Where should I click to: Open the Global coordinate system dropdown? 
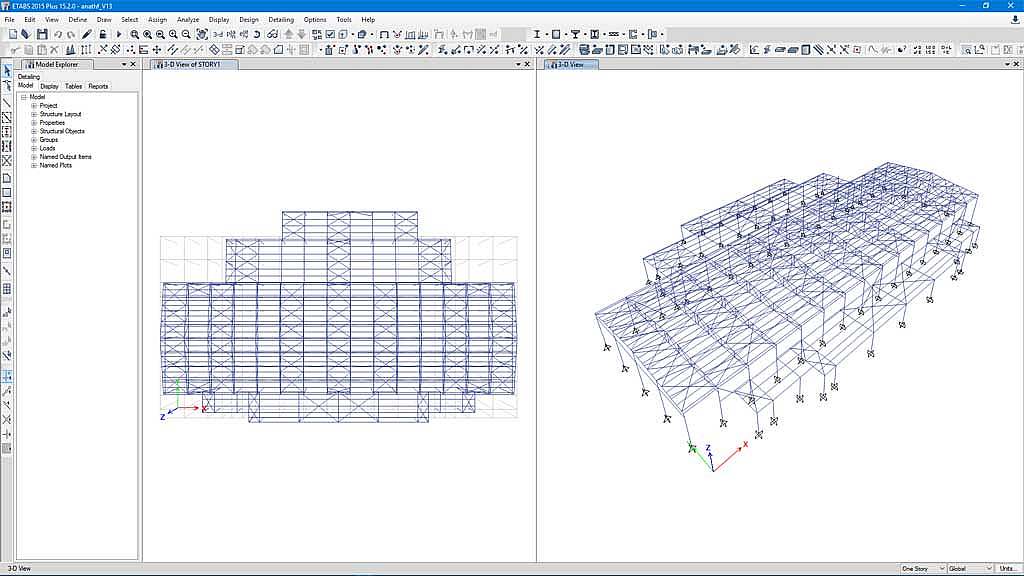969,569
